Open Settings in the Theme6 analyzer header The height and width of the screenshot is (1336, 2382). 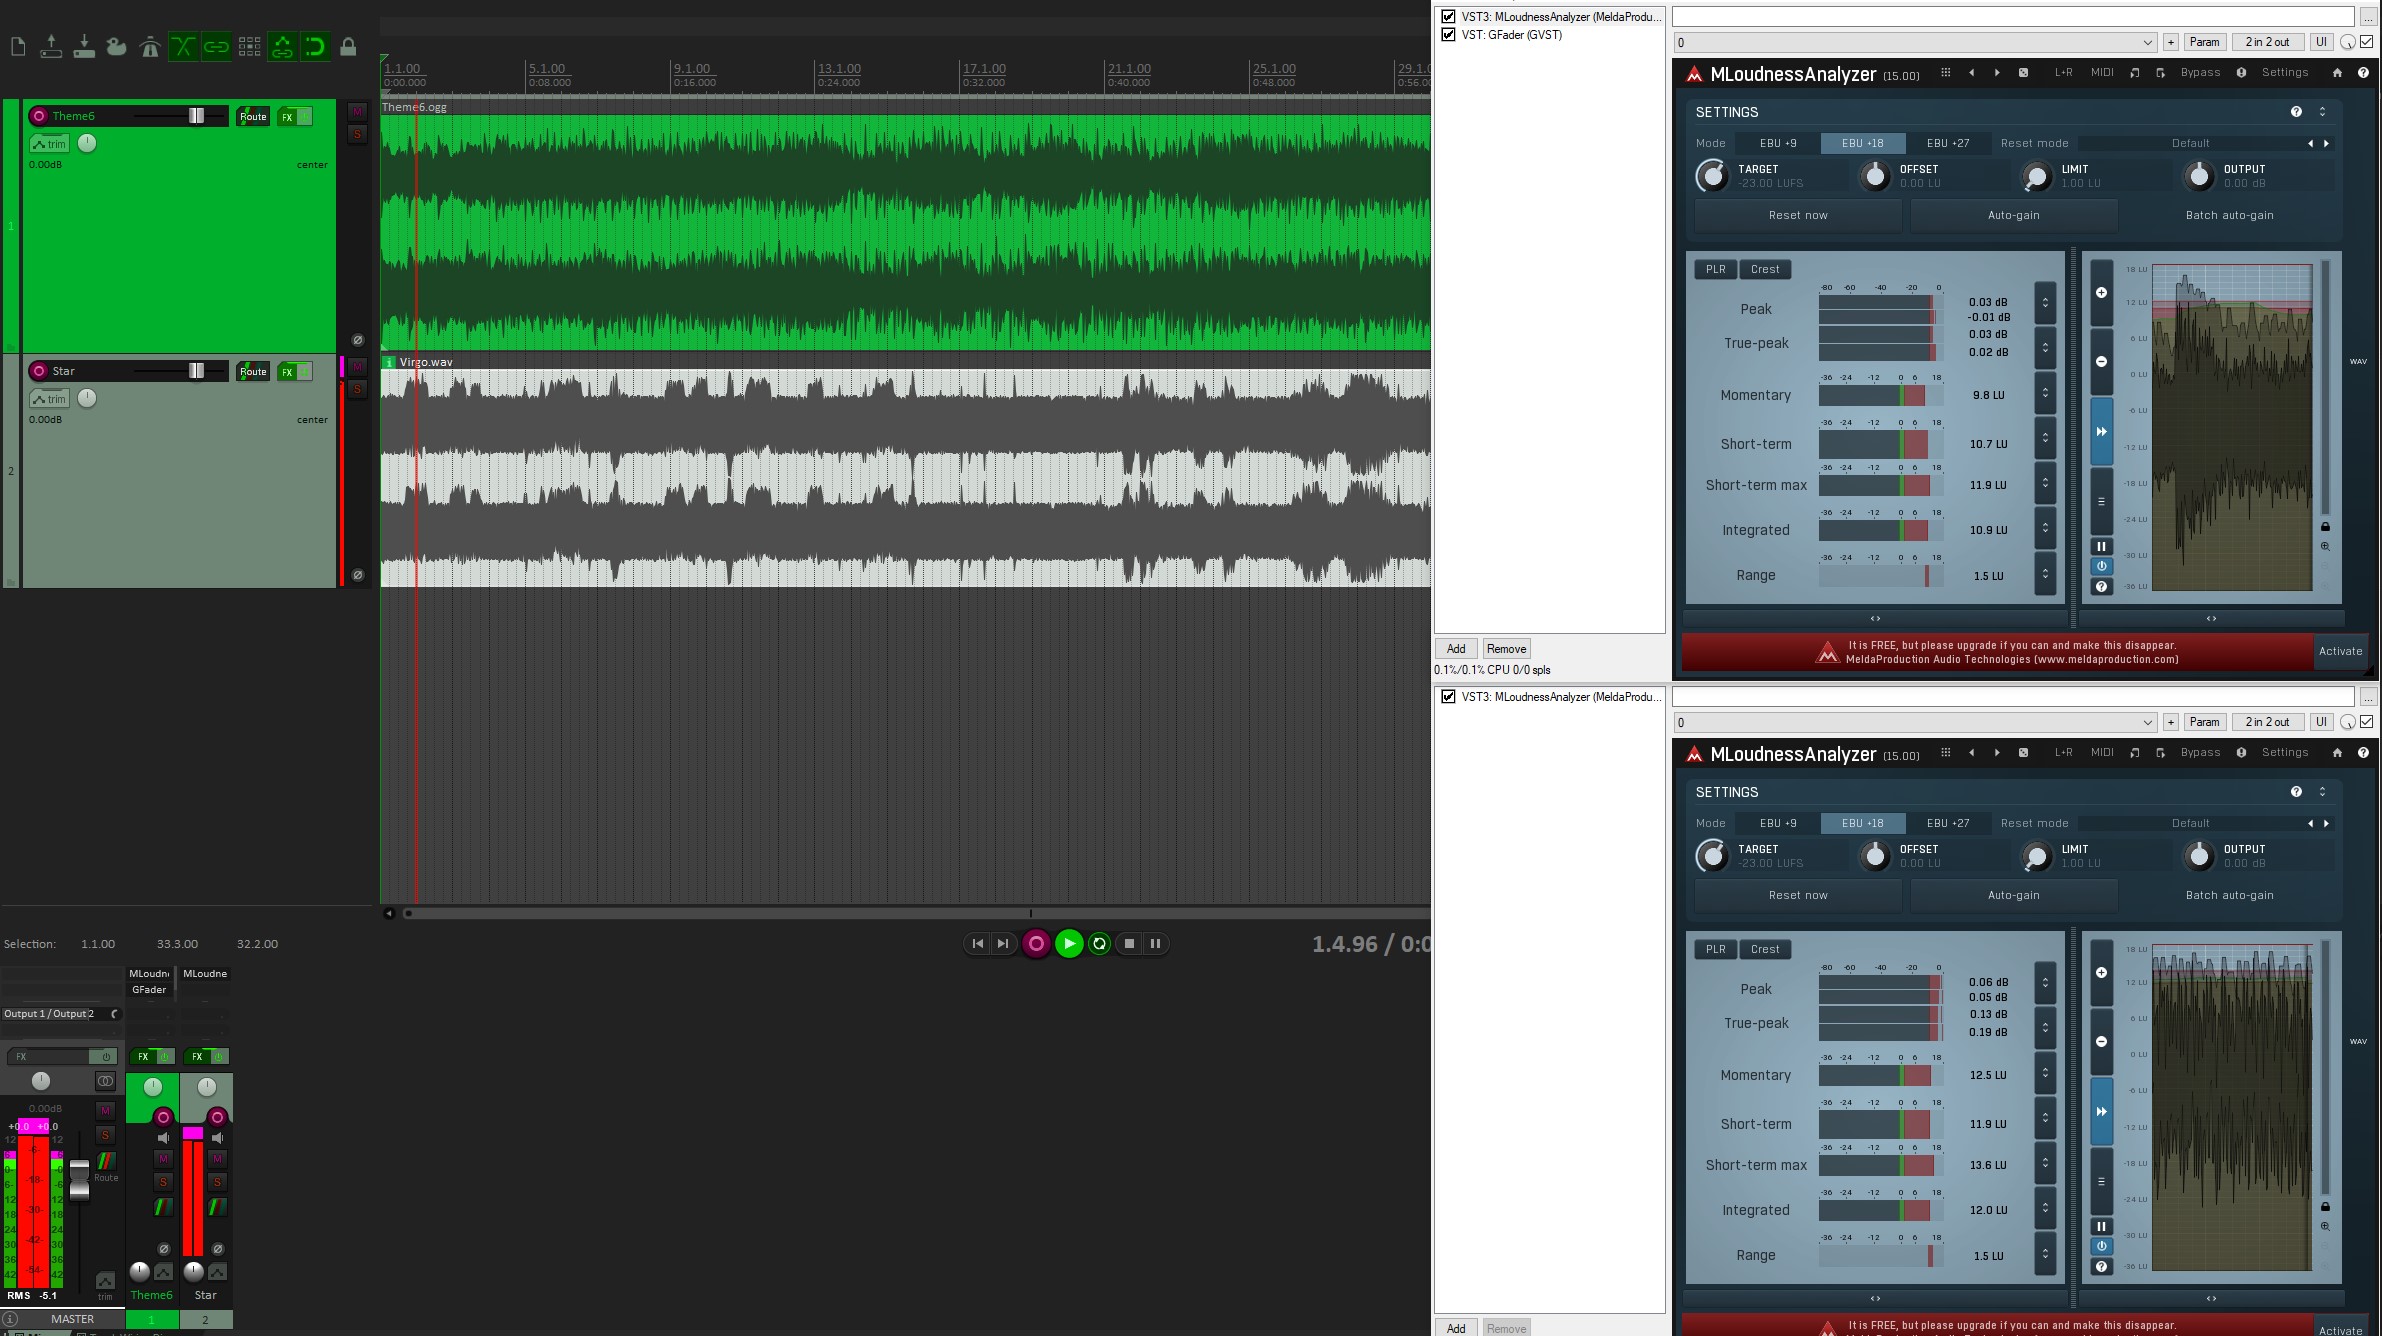[x=2285, y=73]
